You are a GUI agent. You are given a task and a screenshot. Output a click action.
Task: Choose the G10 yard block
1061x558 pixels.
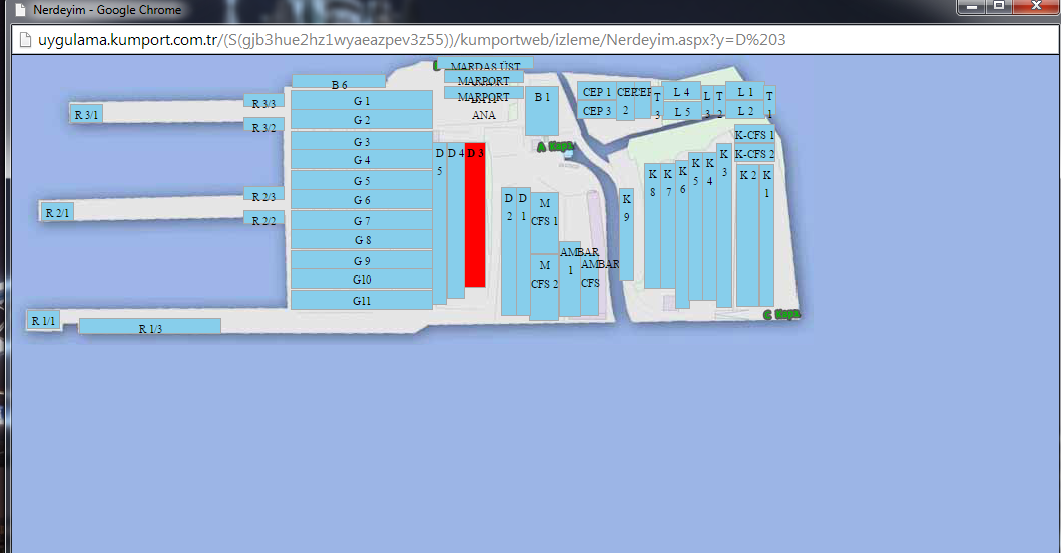[362, 279]
